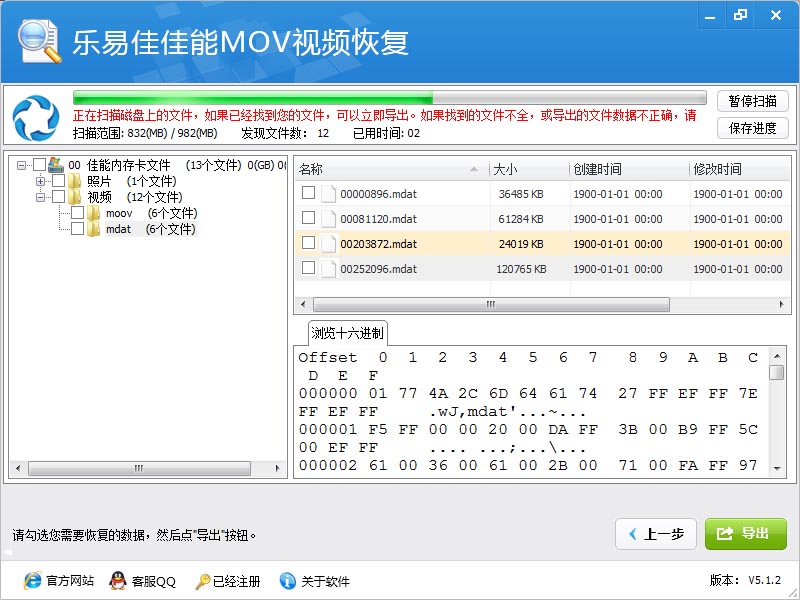Switch to 浏览十六进制 tab
800x600 pixels.
[x=347, y=333]
